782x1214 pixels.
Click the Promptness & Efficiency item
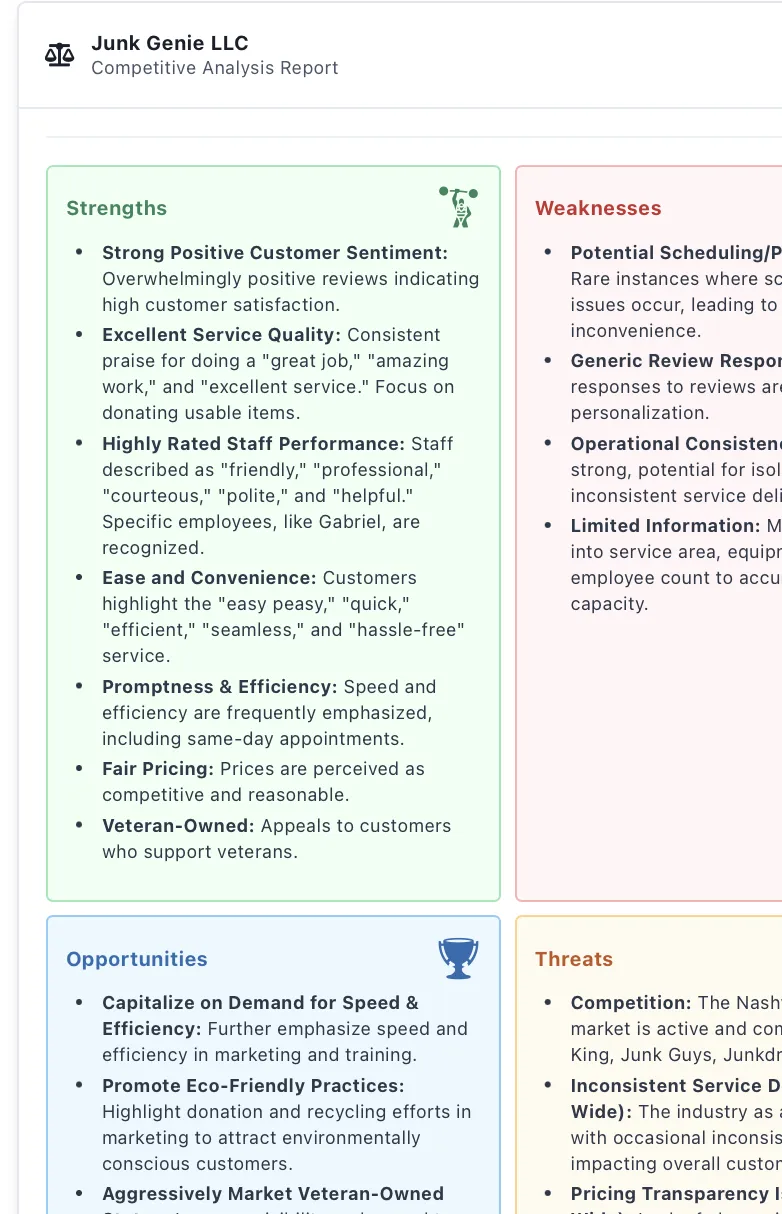[x=219, y=687]
